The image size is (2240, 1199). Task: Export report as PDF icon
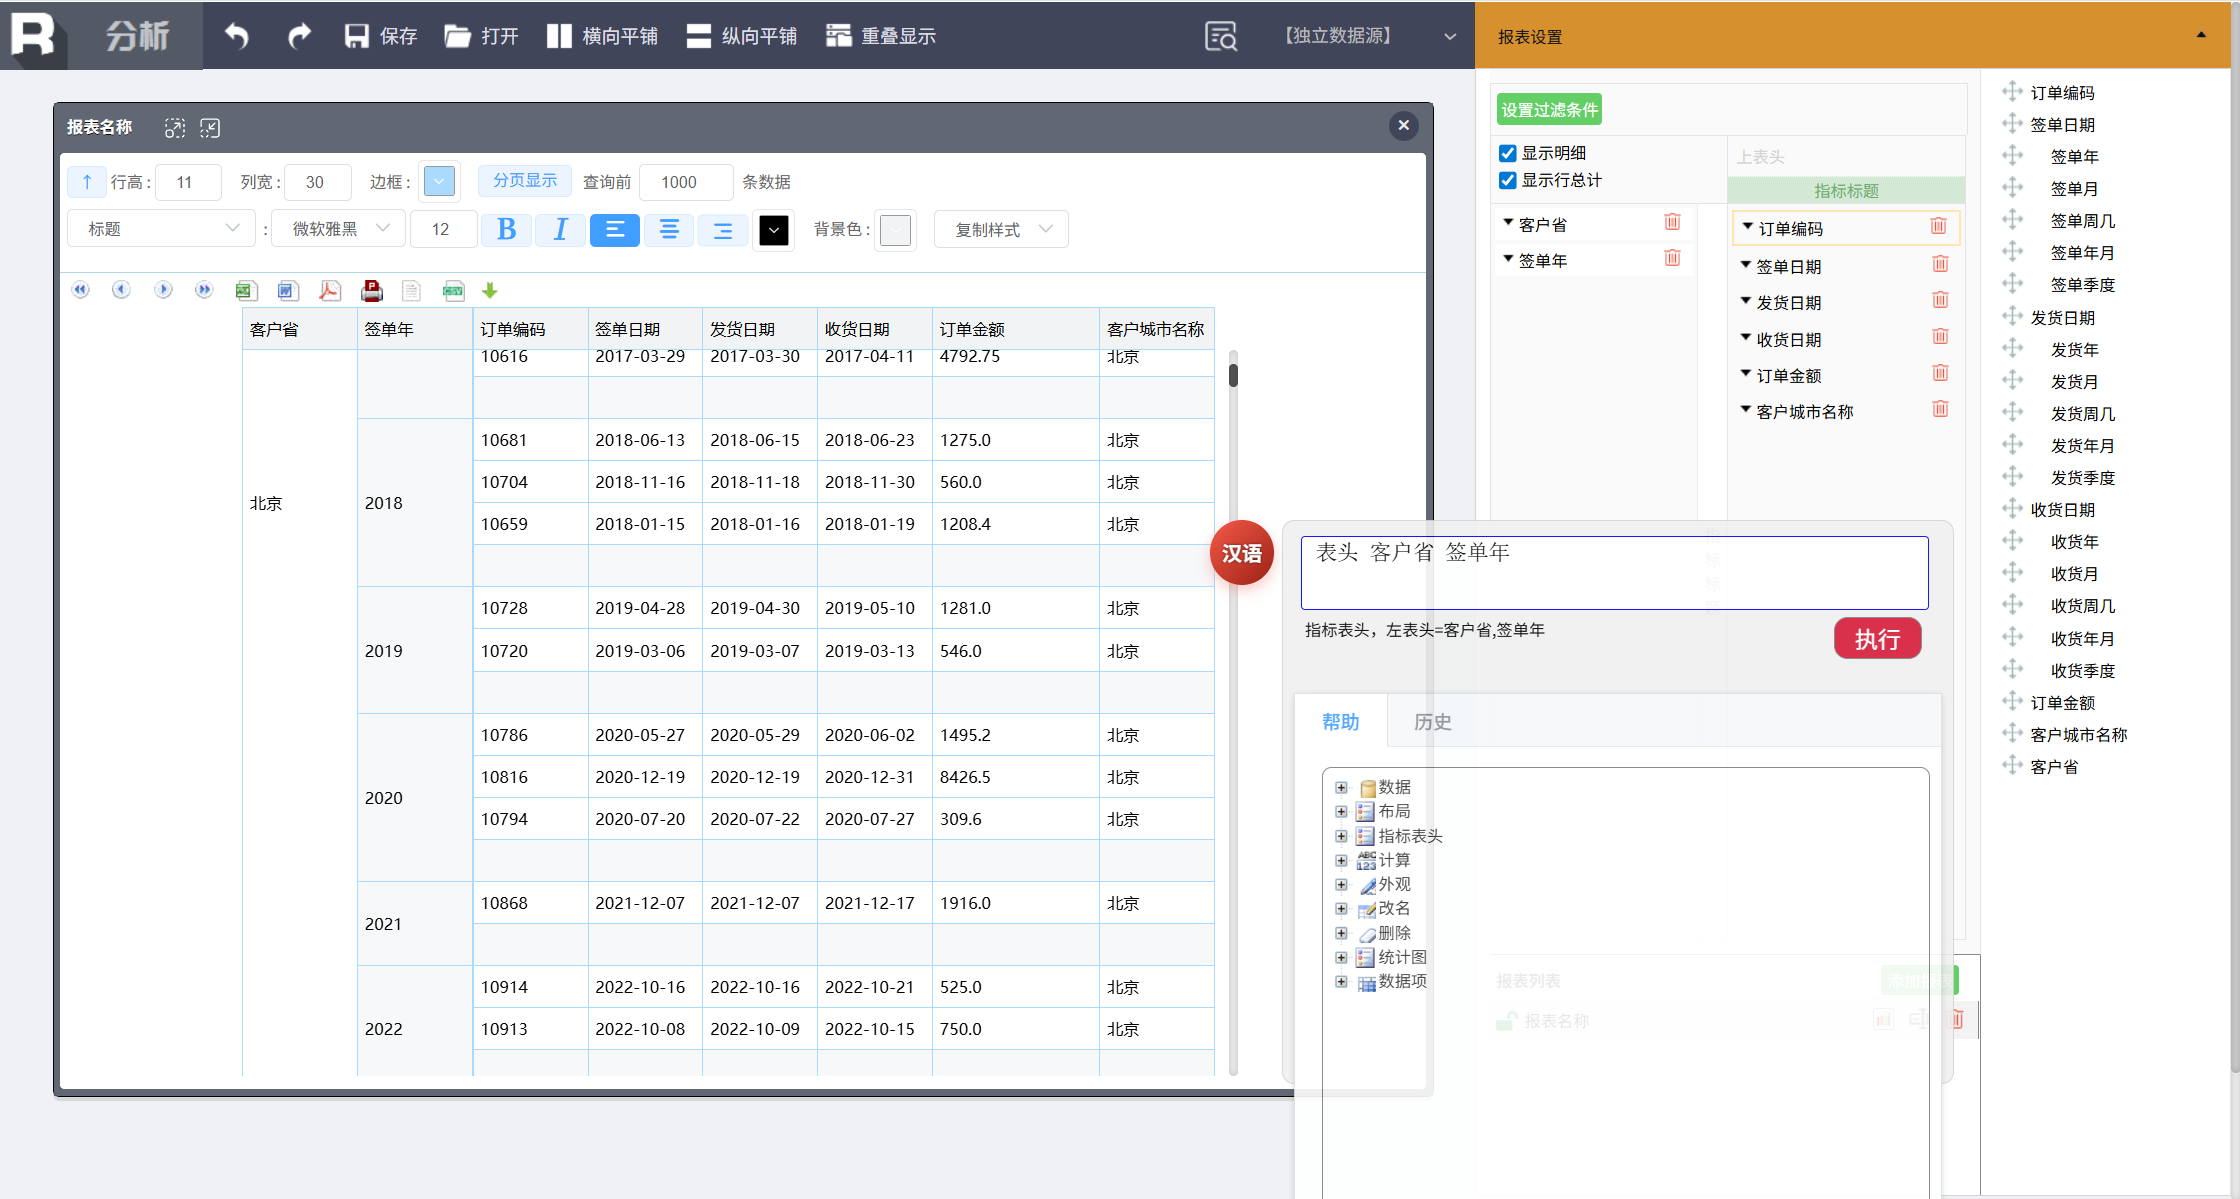(329, 290)
